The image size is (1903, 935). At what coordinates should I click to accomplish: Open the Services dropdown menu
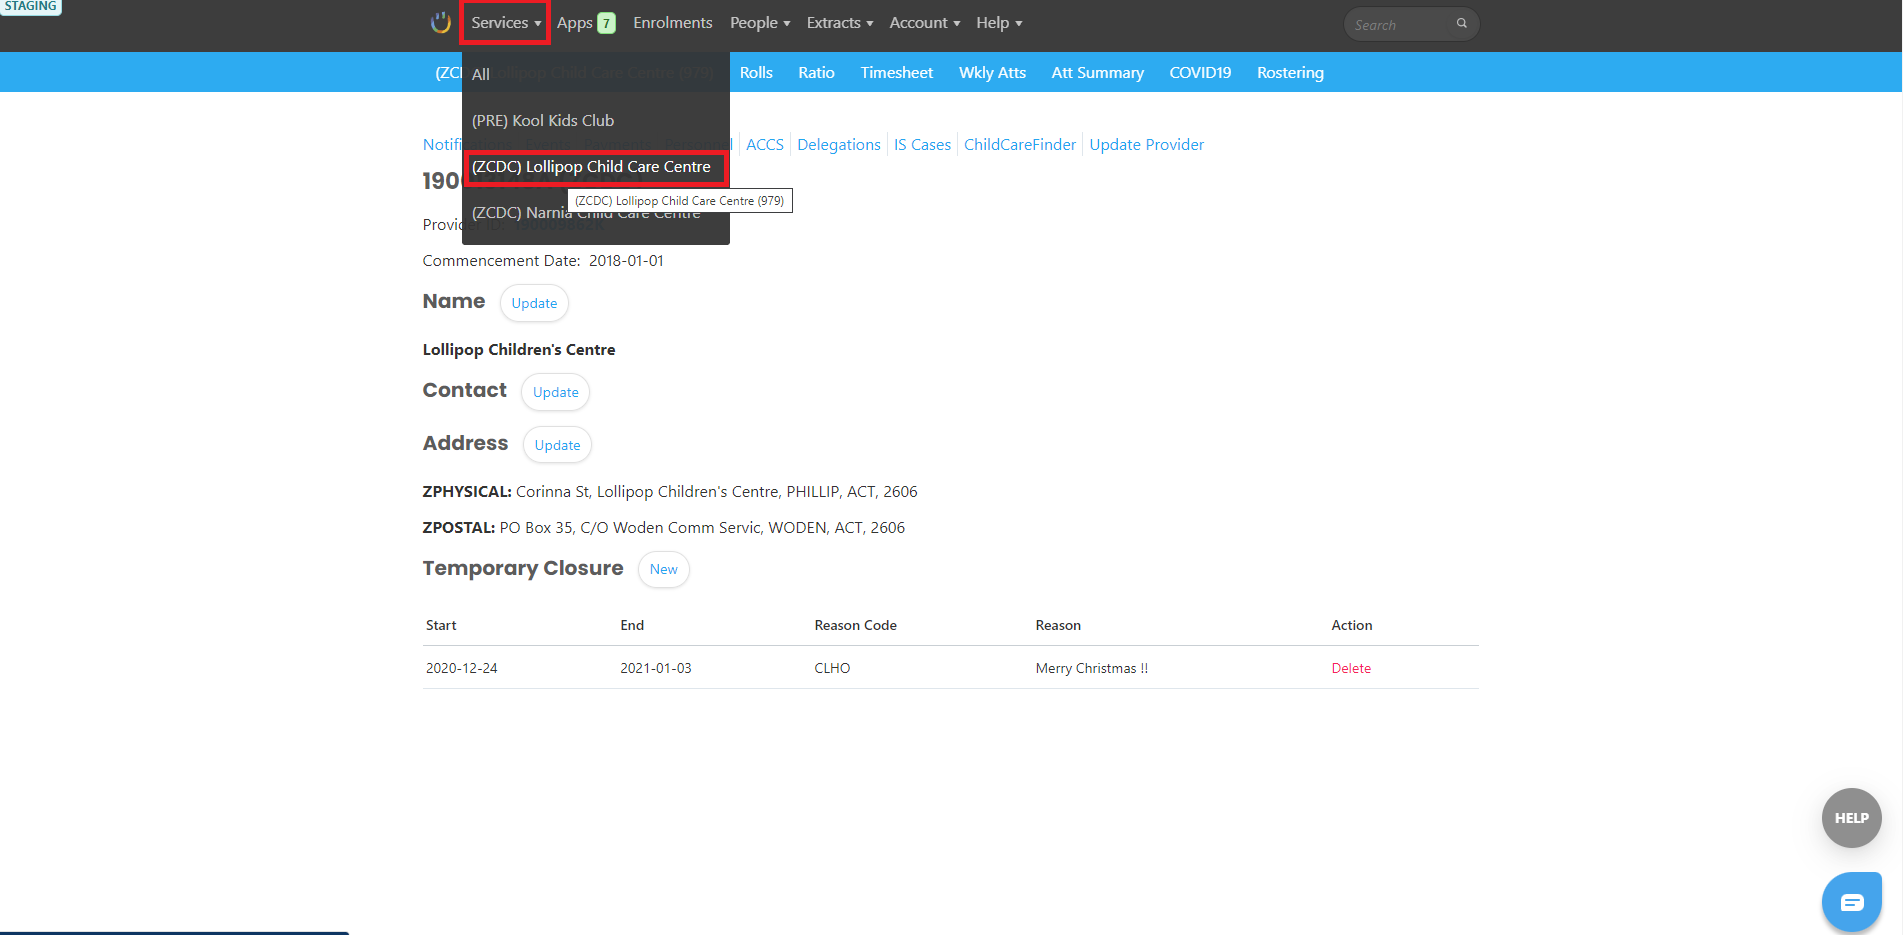[506, 23]
